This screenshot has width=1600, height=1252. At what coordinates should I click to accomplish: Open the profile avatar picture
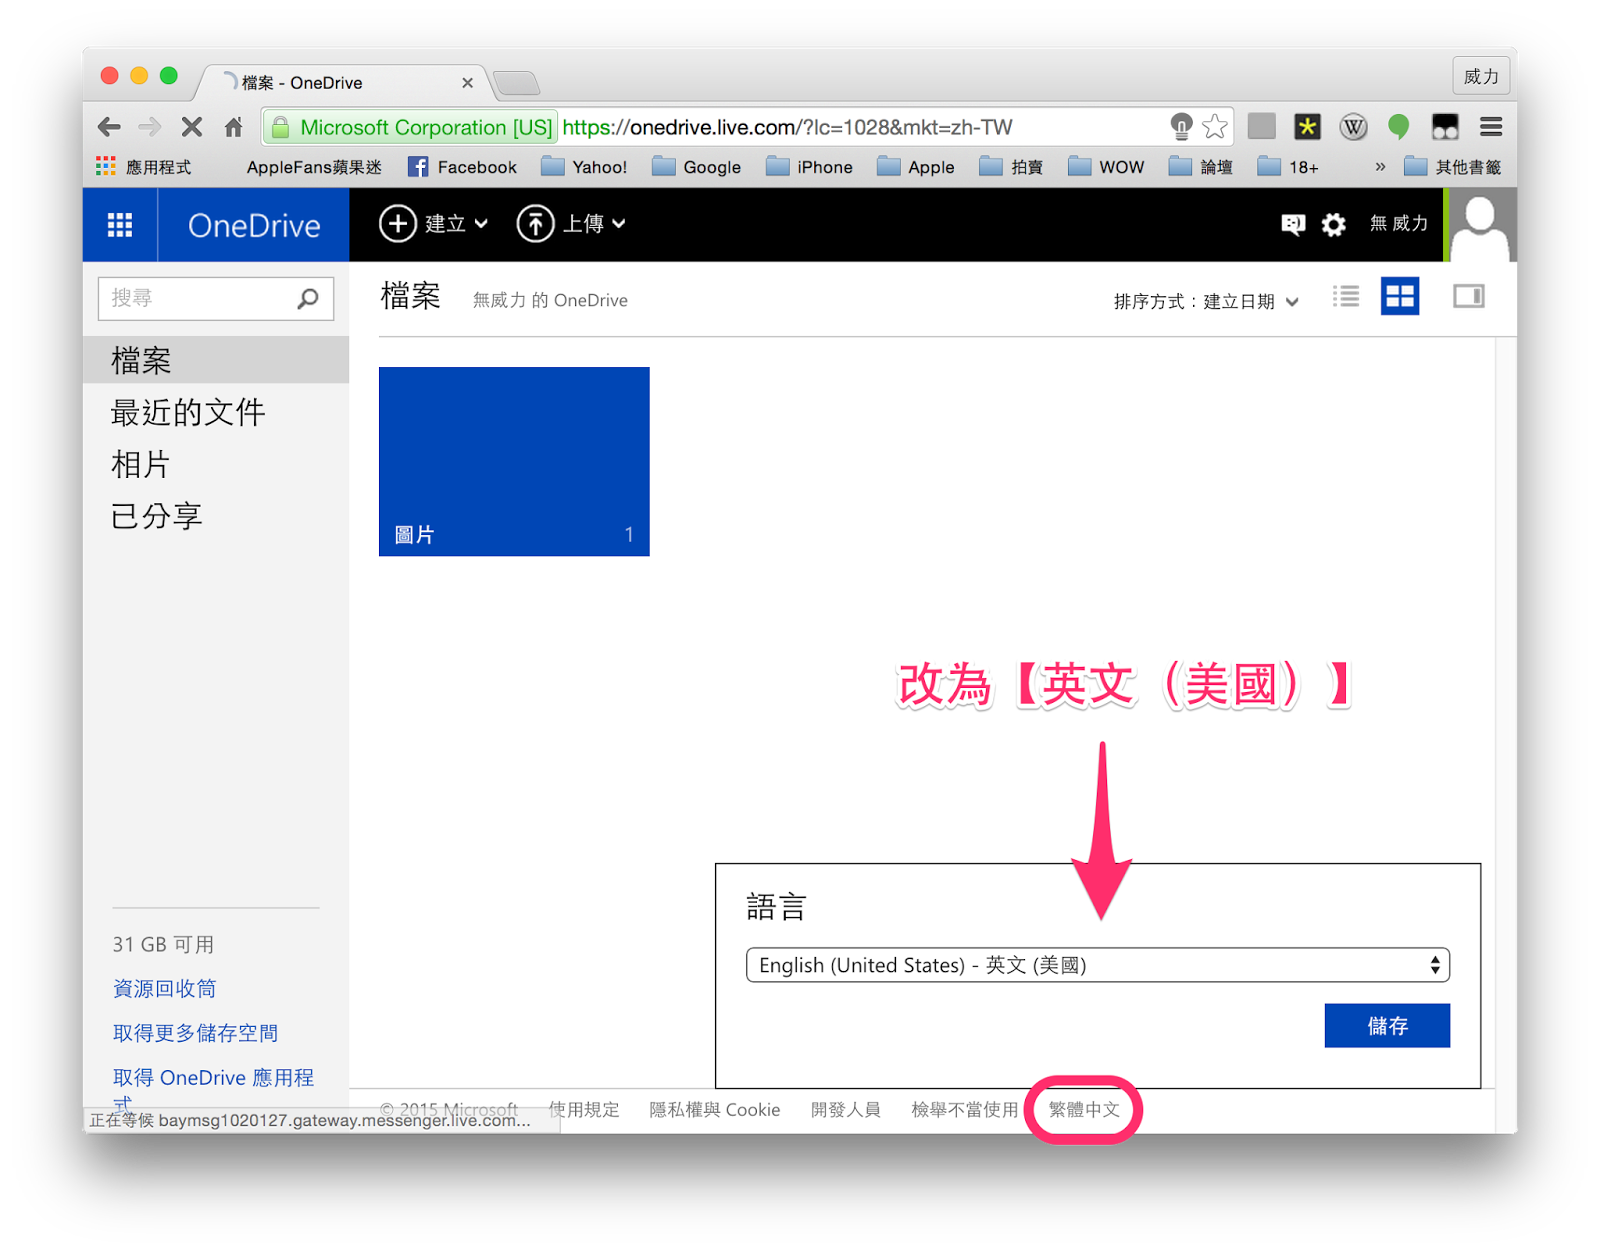click(x=1481, y=225)
